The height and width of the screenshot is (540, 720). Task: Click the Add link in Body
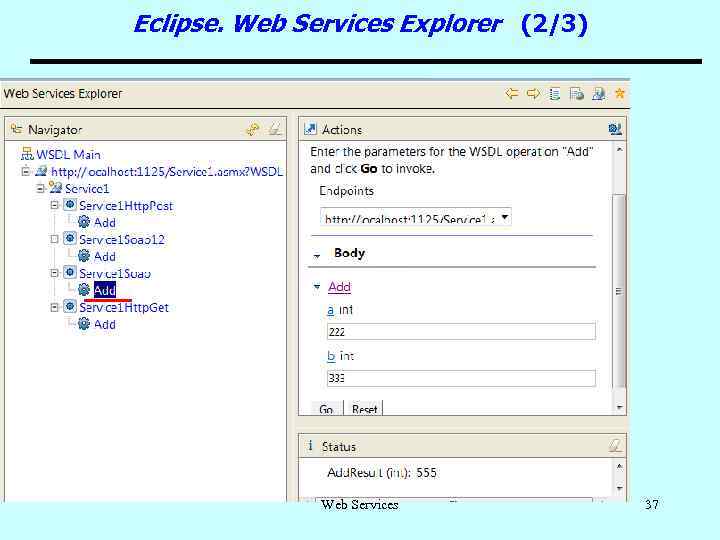(340, 287)
